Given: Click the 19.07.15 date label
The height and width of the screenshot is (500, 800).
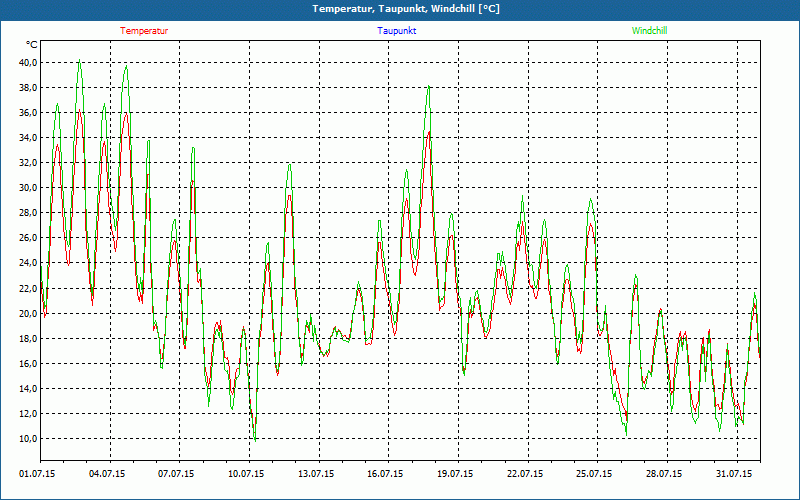Looking at the screenshot, I should click(x=455, y=474).
